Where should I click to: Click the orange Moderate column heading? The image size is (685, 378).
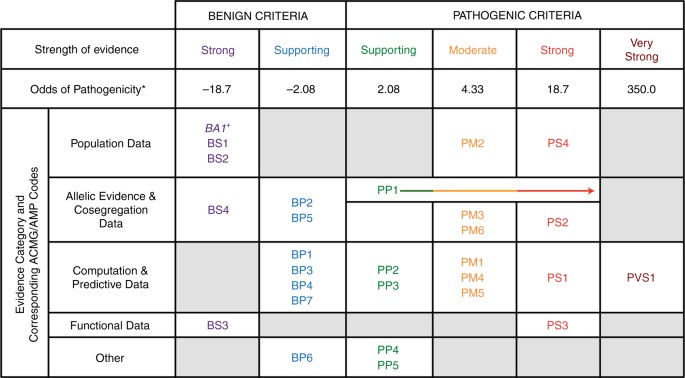click(x=474, y=50)
